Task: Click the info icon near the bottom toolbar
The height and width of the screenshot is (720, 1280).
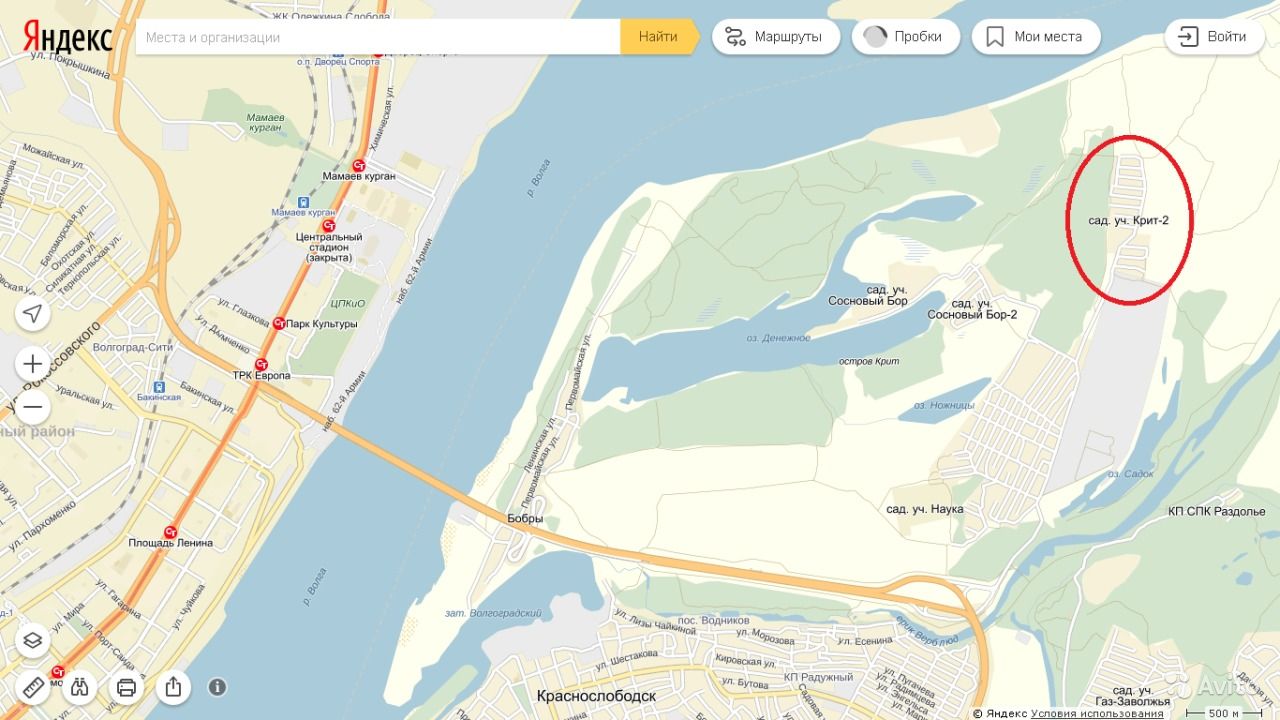Action: click(217, 687)
